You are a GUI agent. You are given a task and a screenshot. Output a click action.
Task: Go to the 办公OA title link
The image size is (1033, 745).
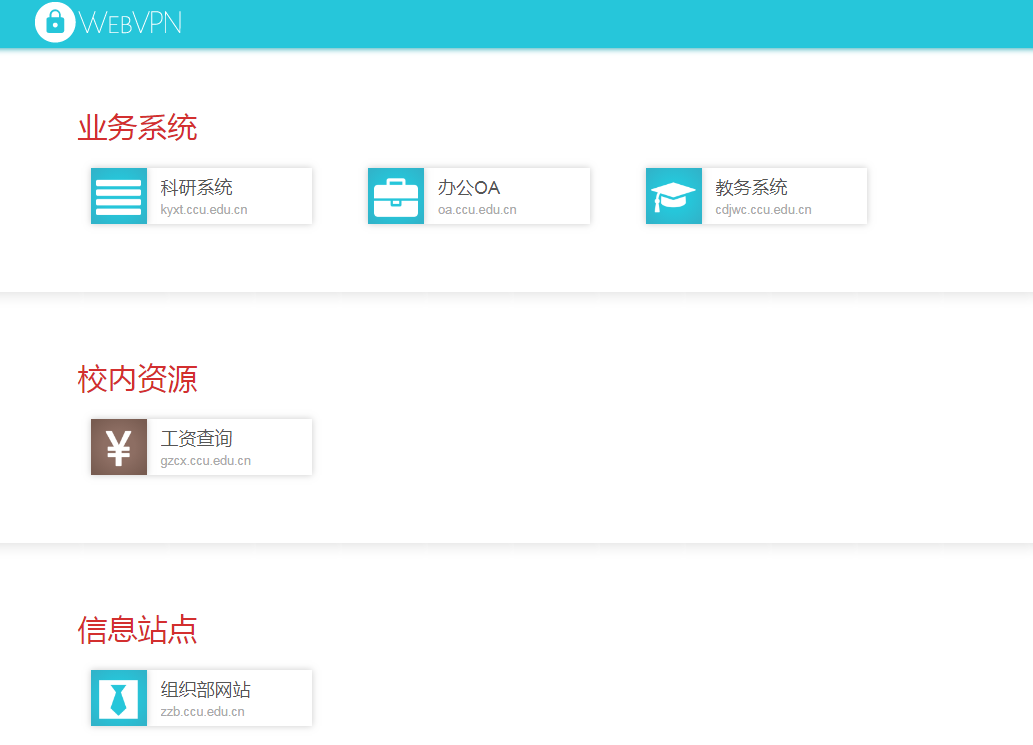[468, 187]
